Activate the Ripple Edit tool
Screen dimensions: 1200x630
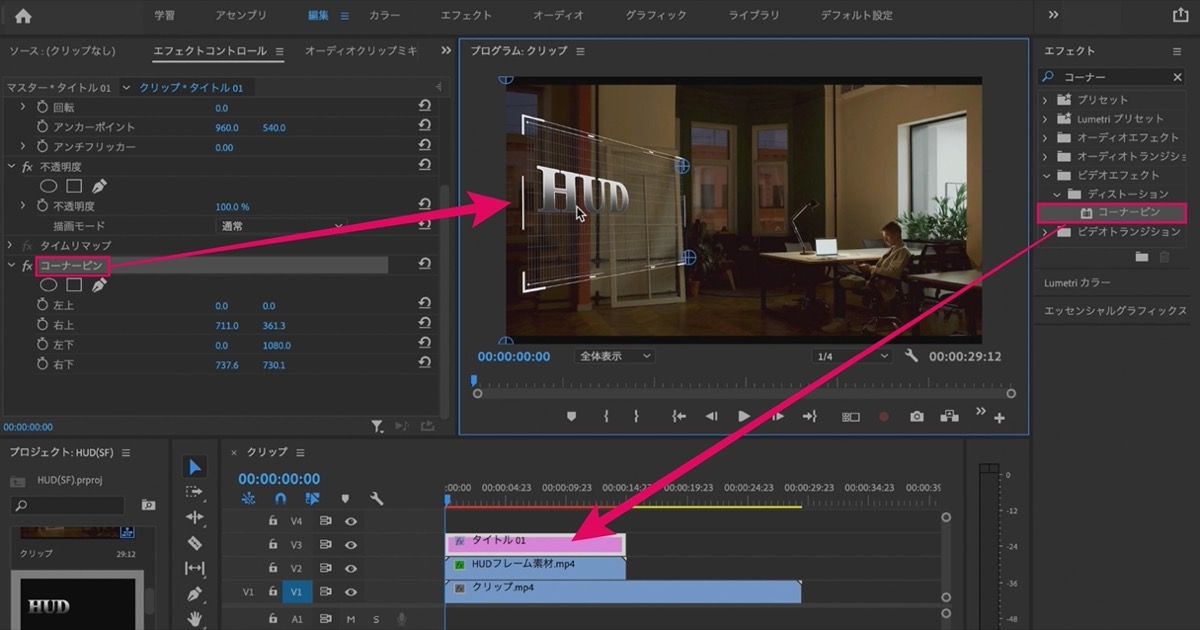click(195, 517)
